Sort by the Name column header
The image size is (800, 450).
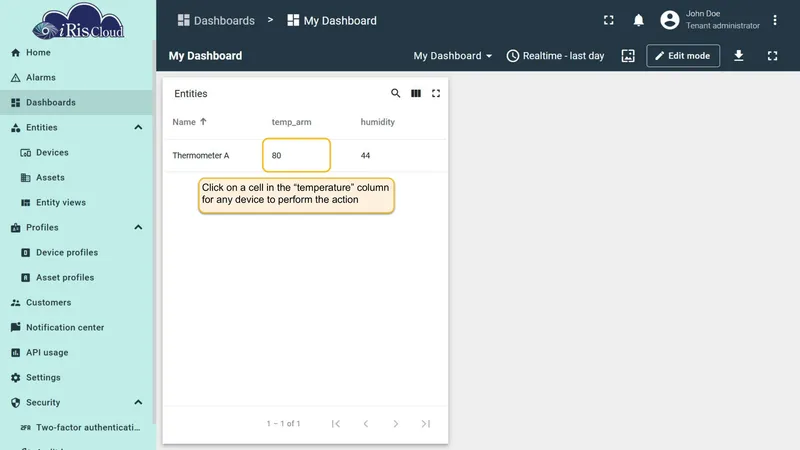point(189,122)
